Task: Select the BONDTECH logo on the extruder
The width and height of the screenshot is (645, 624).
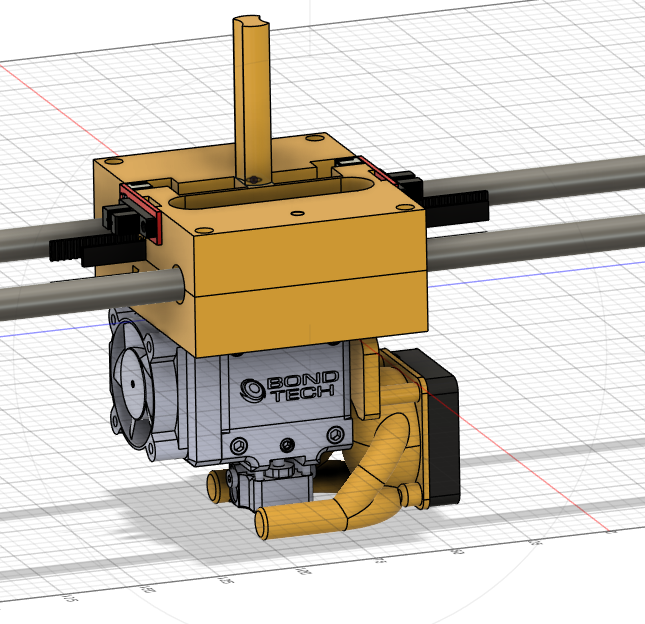Action: point(290,386)
